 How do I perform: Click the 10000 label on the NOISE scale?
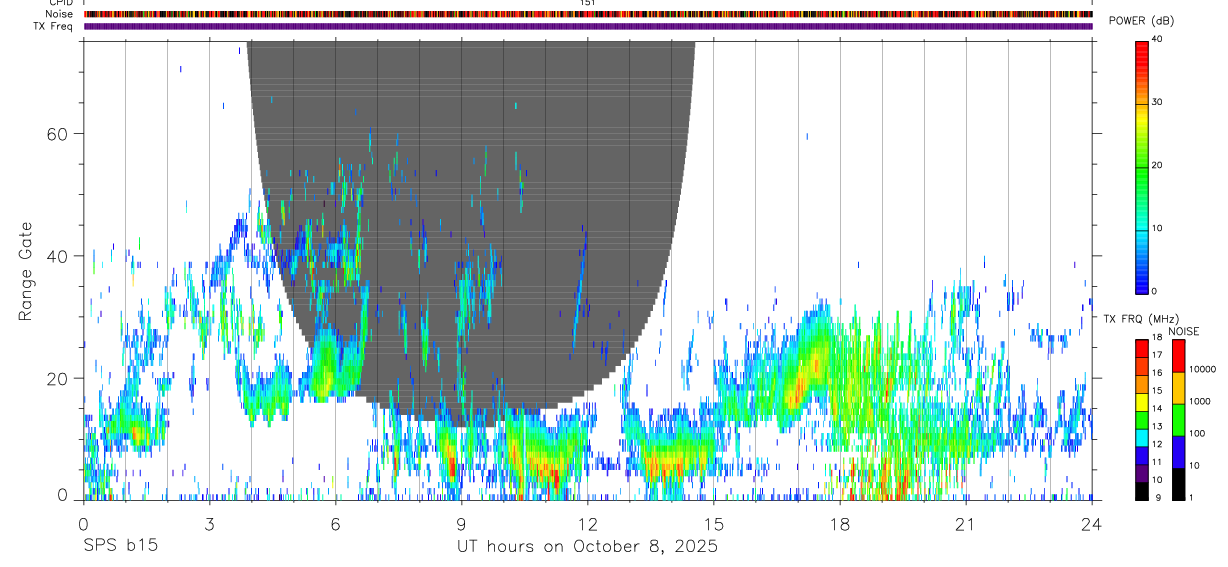(1202, 369)
